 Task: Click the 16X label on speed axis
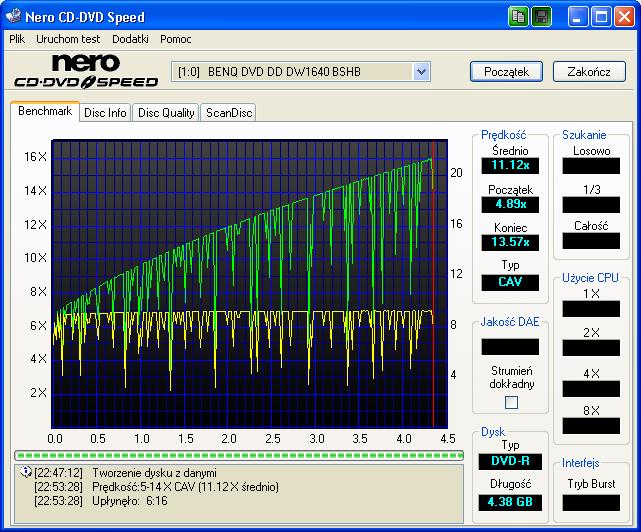(36, 157)
